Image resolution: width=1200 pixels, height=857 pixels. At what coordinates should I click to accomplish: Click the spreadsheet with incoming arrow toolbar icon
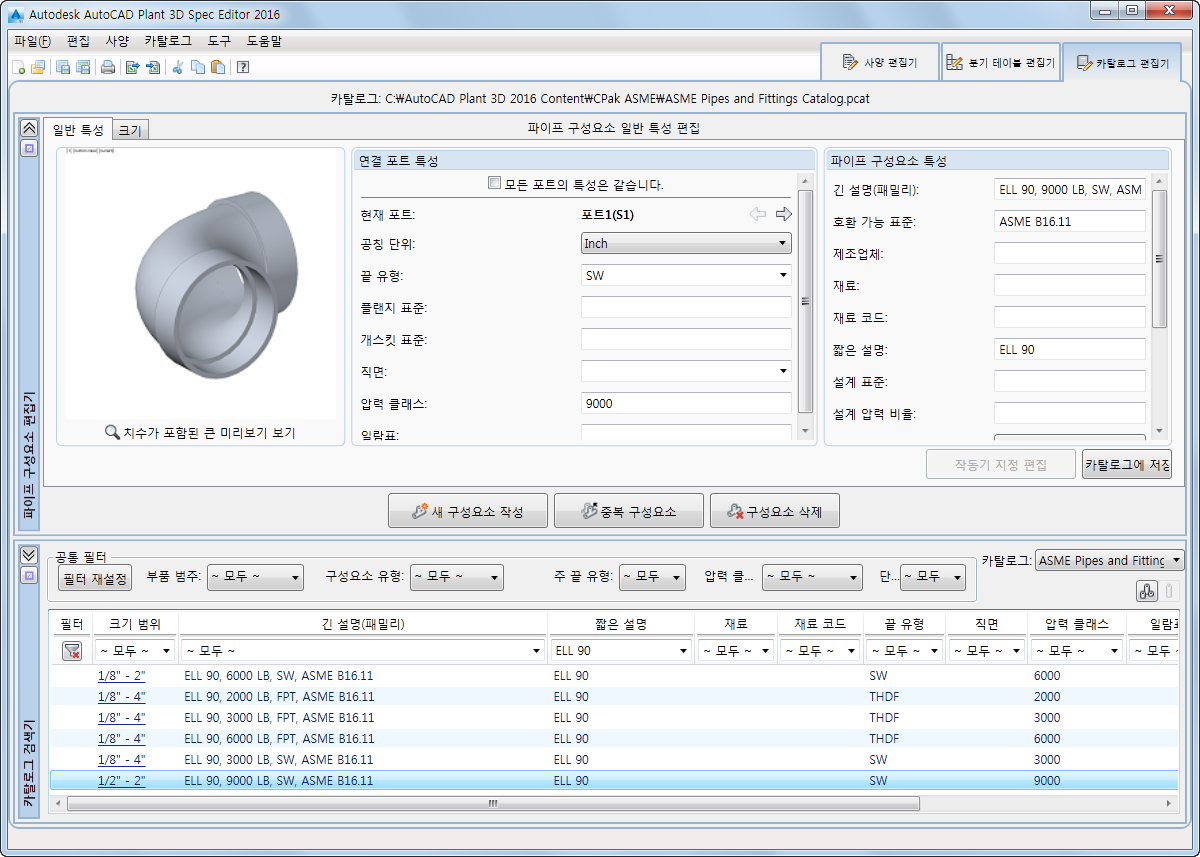[x=152, y=67]
